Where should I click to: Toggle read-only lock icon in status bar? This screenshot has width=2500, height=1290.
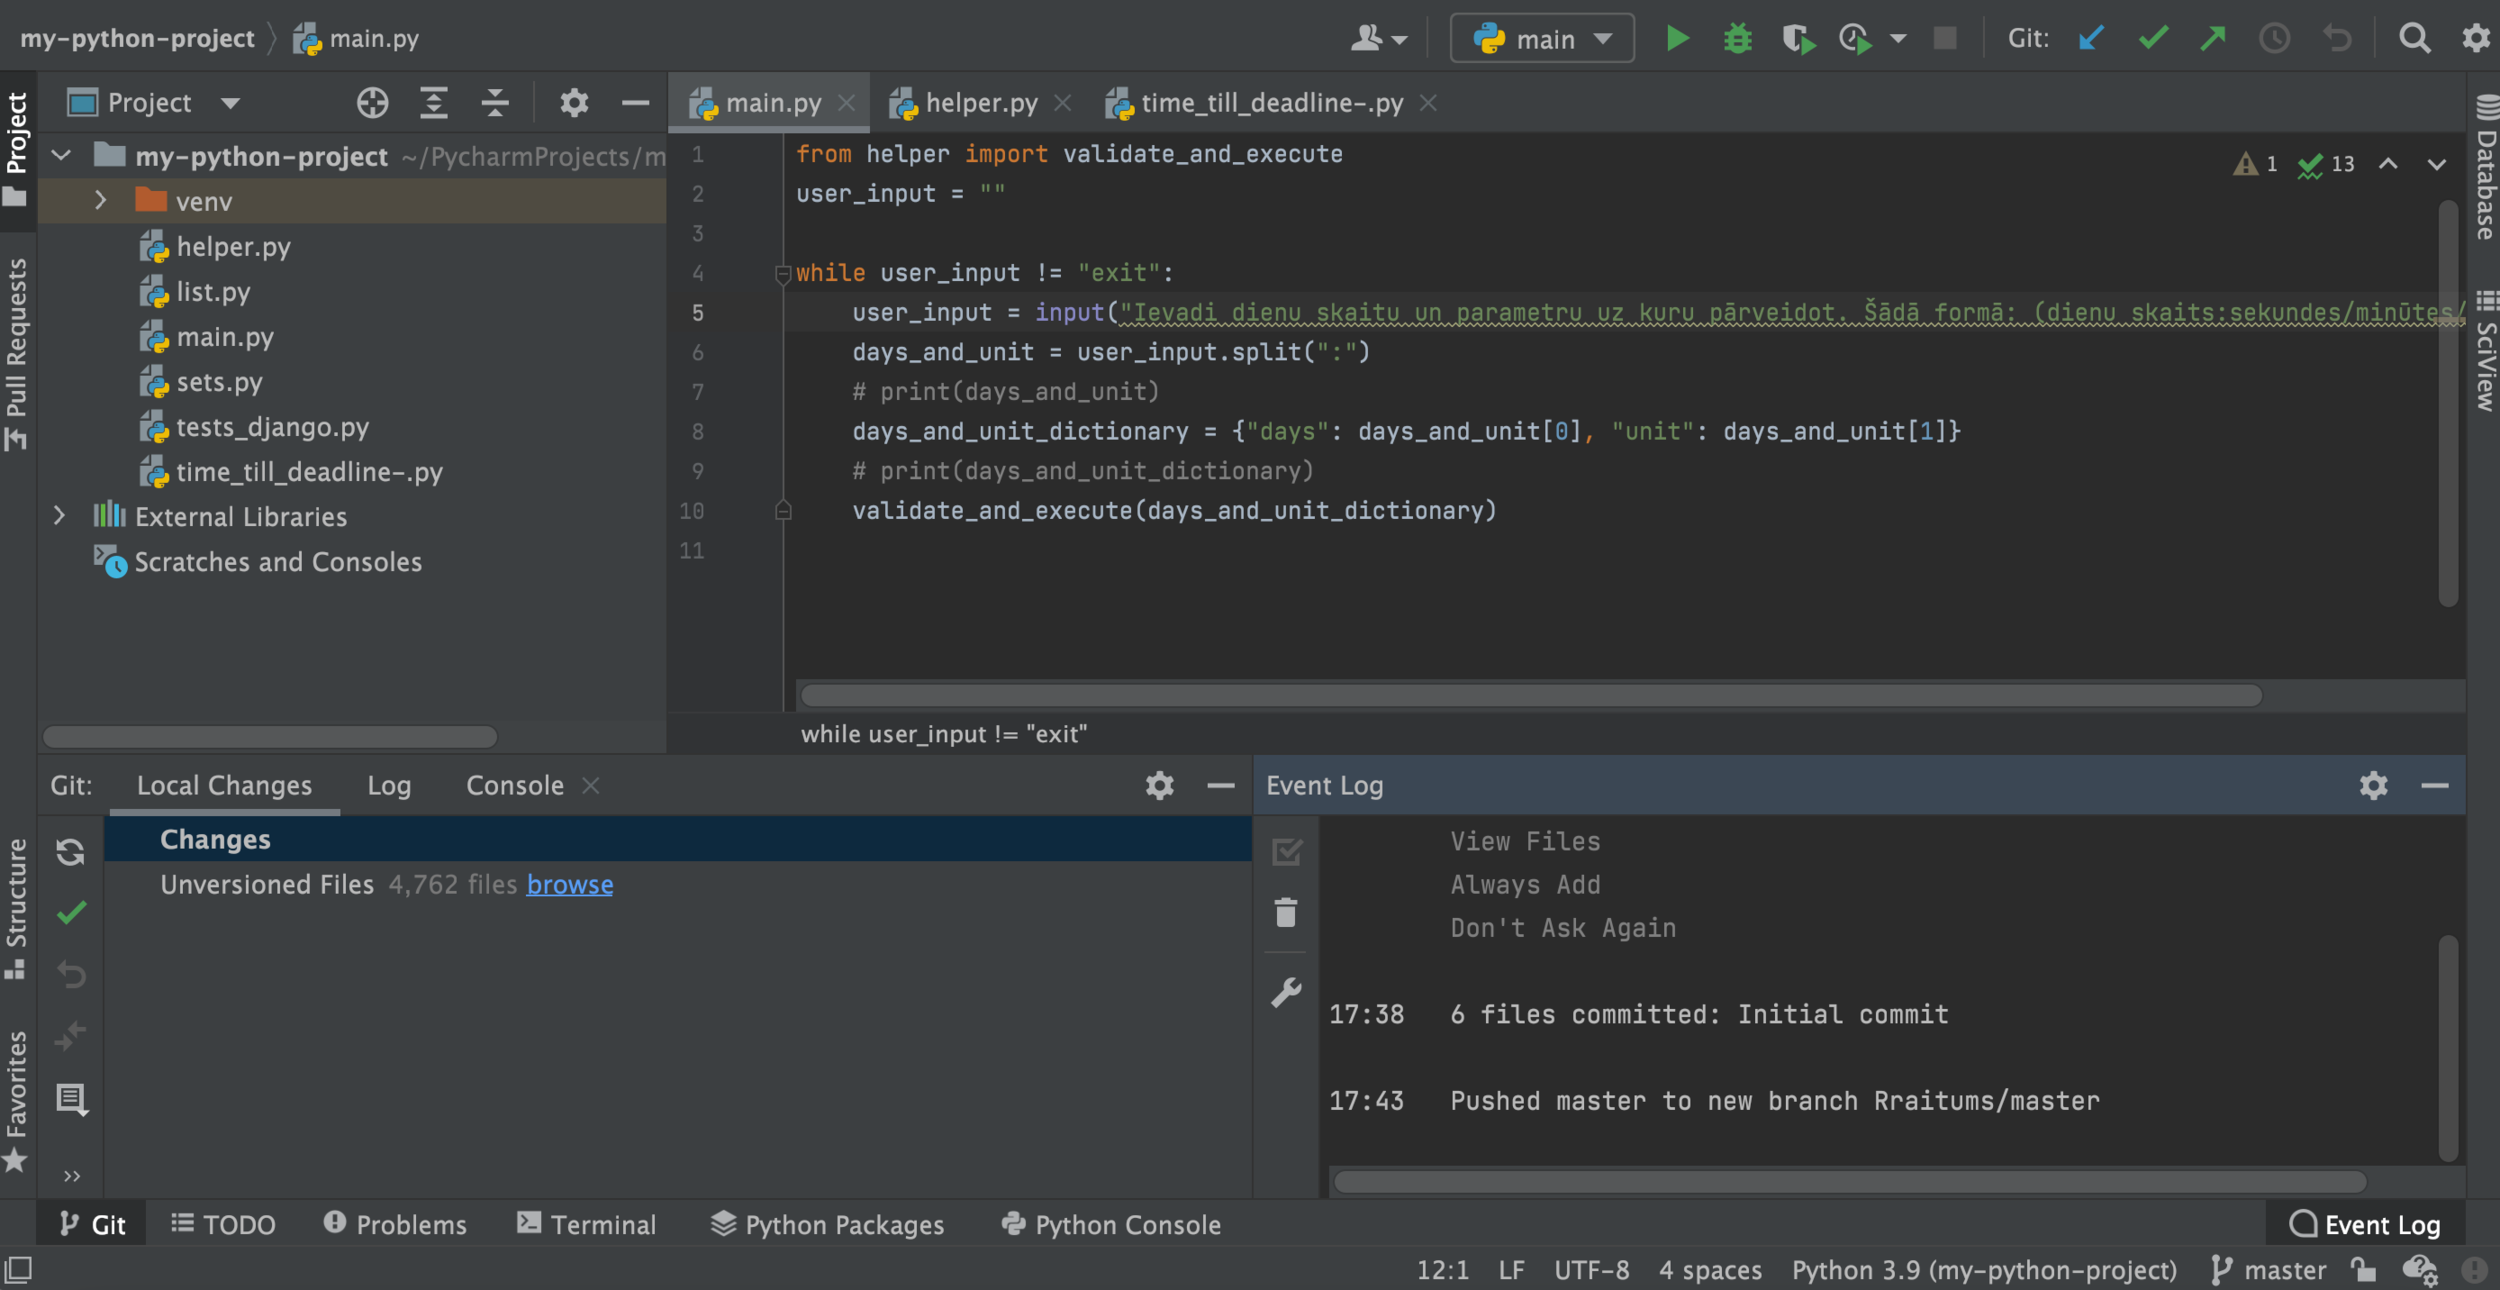point(2363,1270)
